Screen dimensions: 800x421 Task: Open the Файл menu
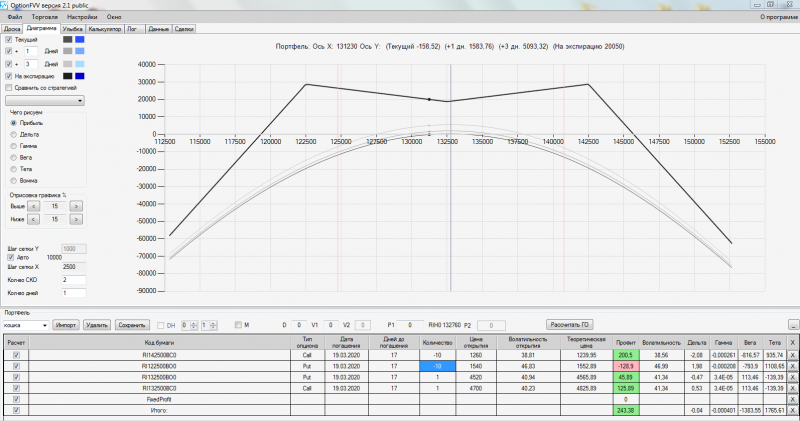click(15, 17)
